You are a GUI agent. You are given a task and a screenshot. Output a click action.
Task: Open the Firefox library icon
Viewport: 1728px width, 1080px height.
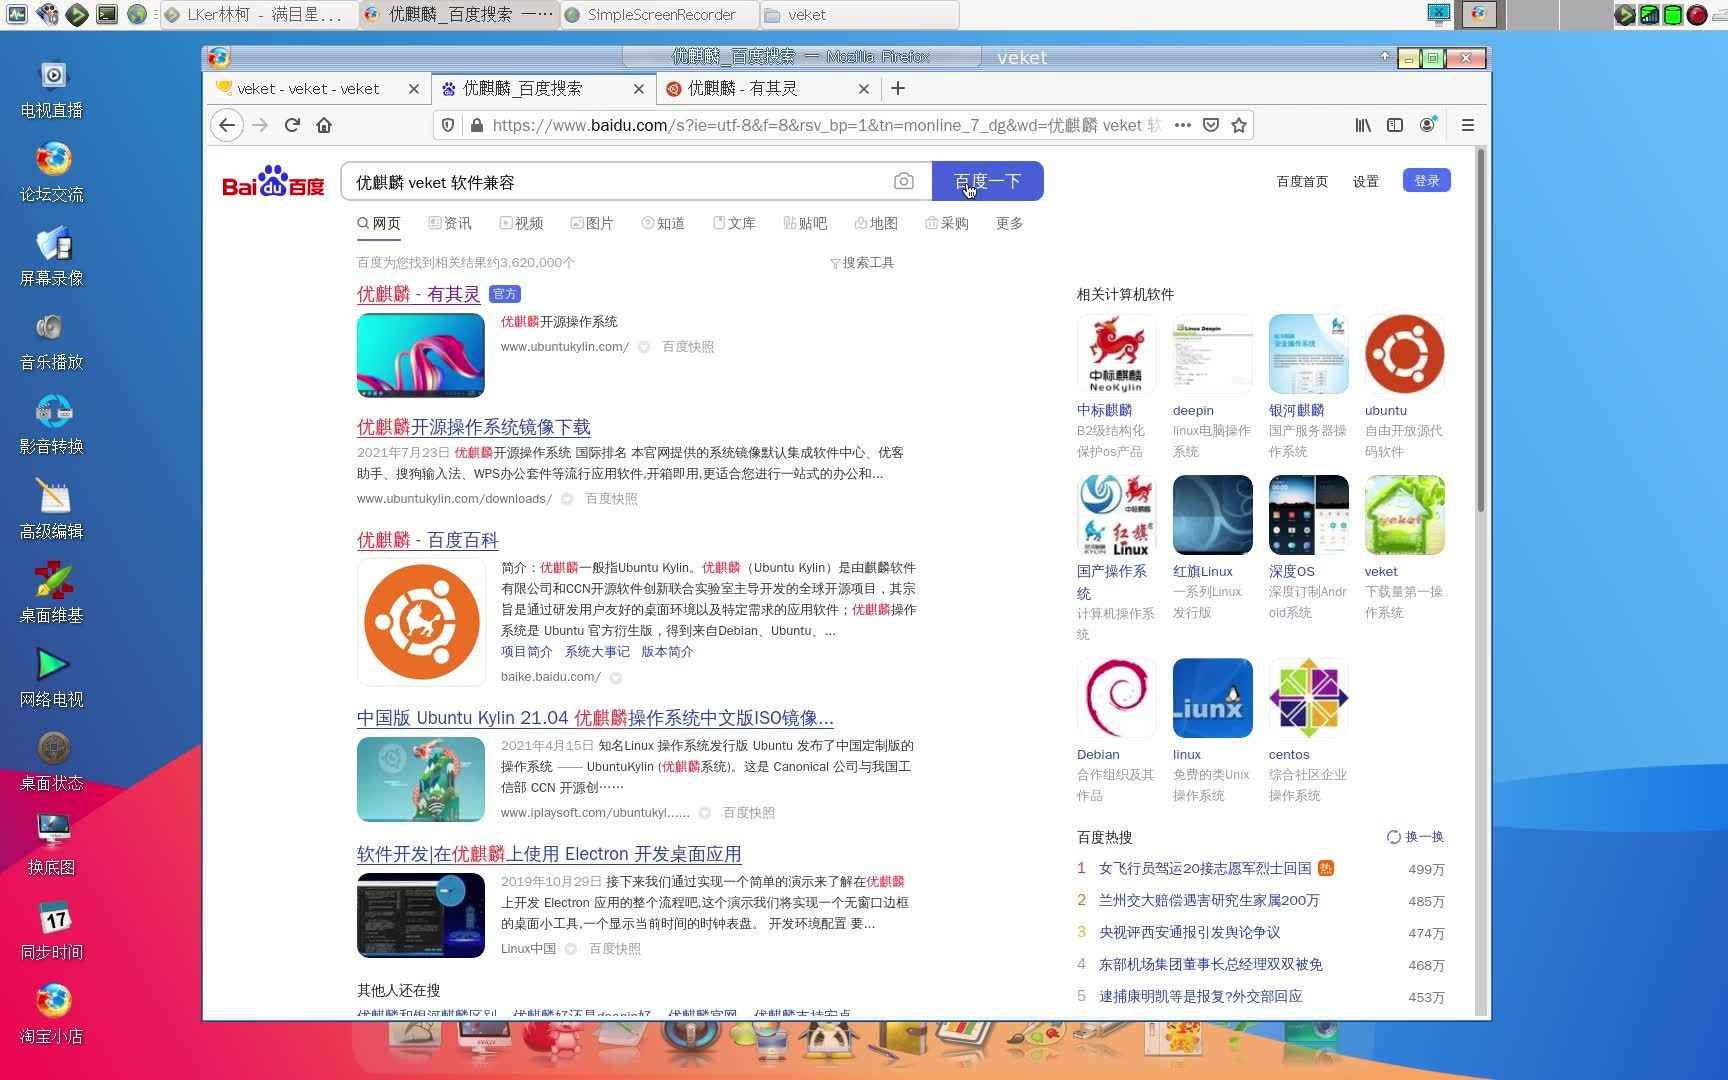[x=1363, y=125]
